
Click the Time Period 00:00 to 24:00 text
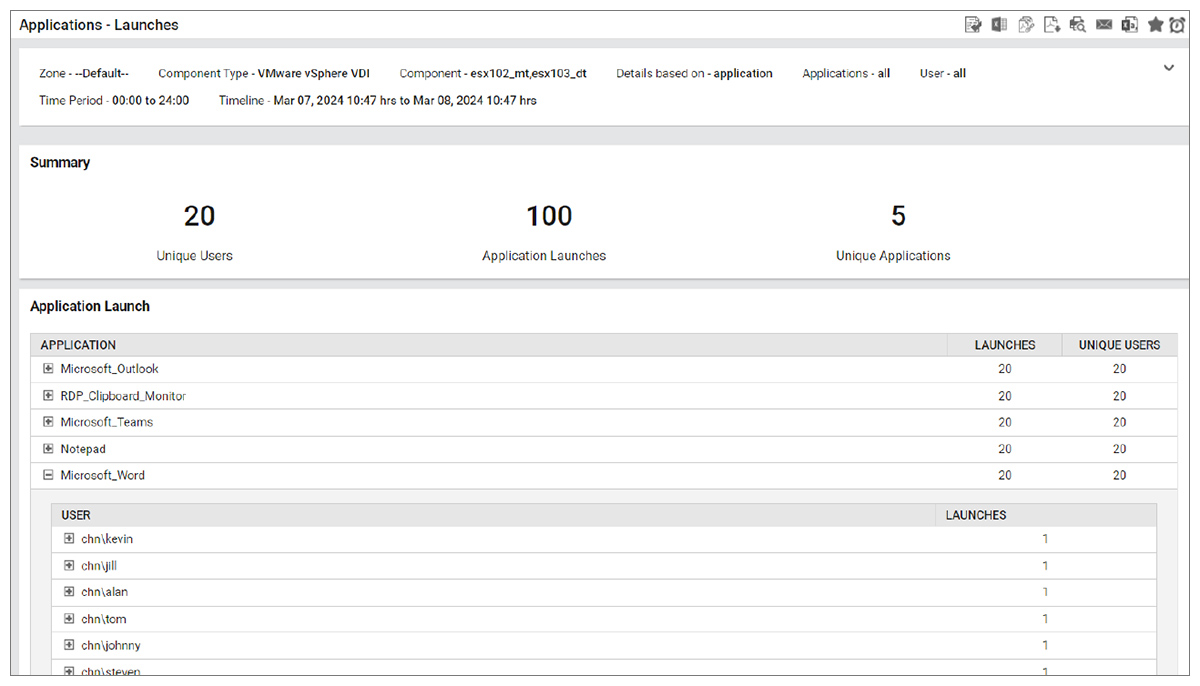click(114, 100)
